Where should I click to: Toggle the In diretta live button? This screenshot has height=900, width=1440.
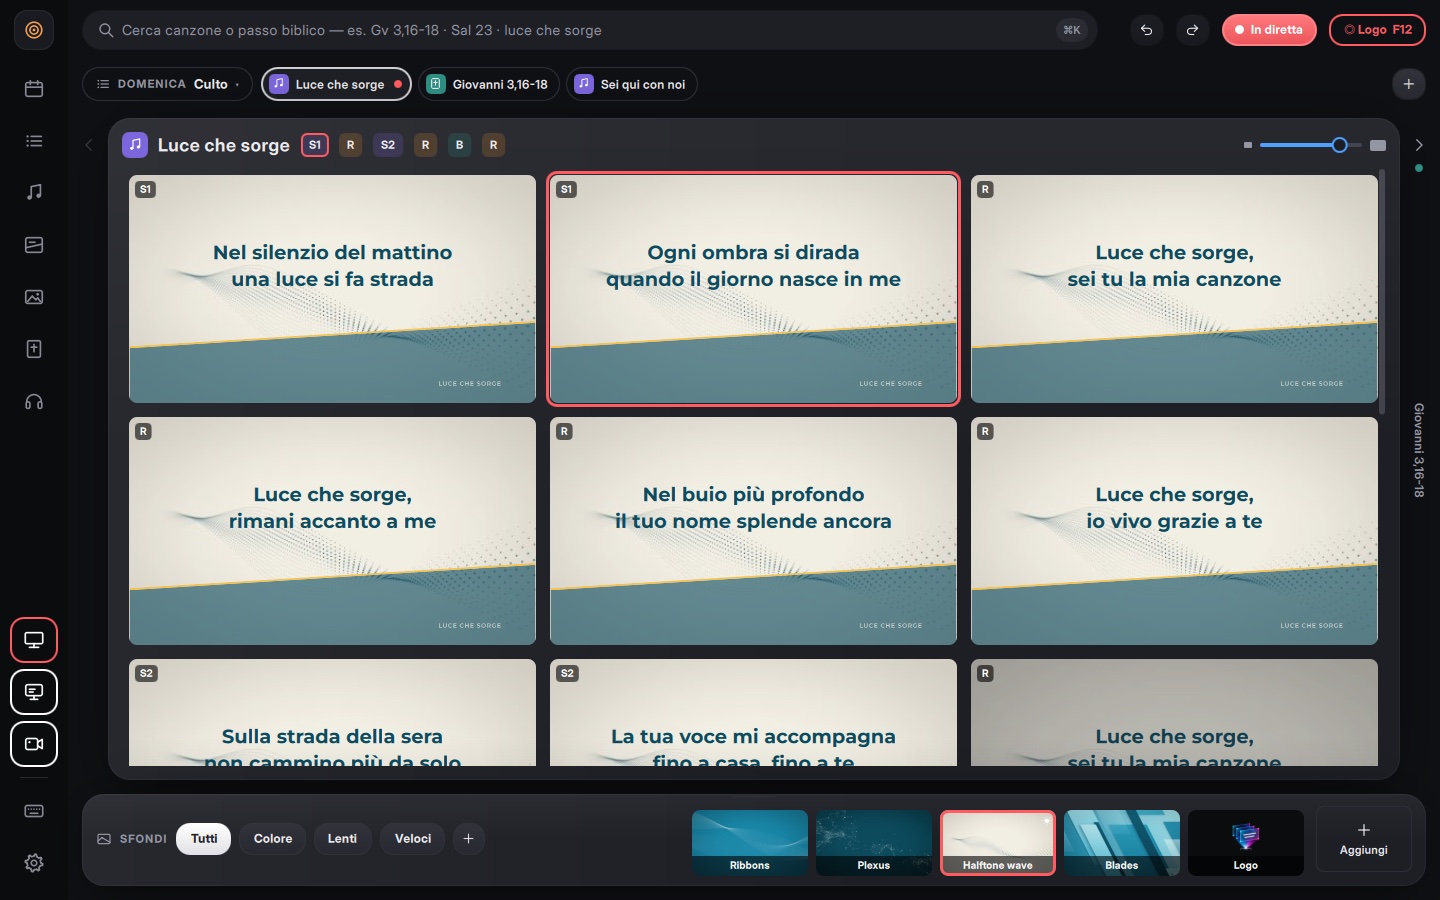coord(1269,30)
